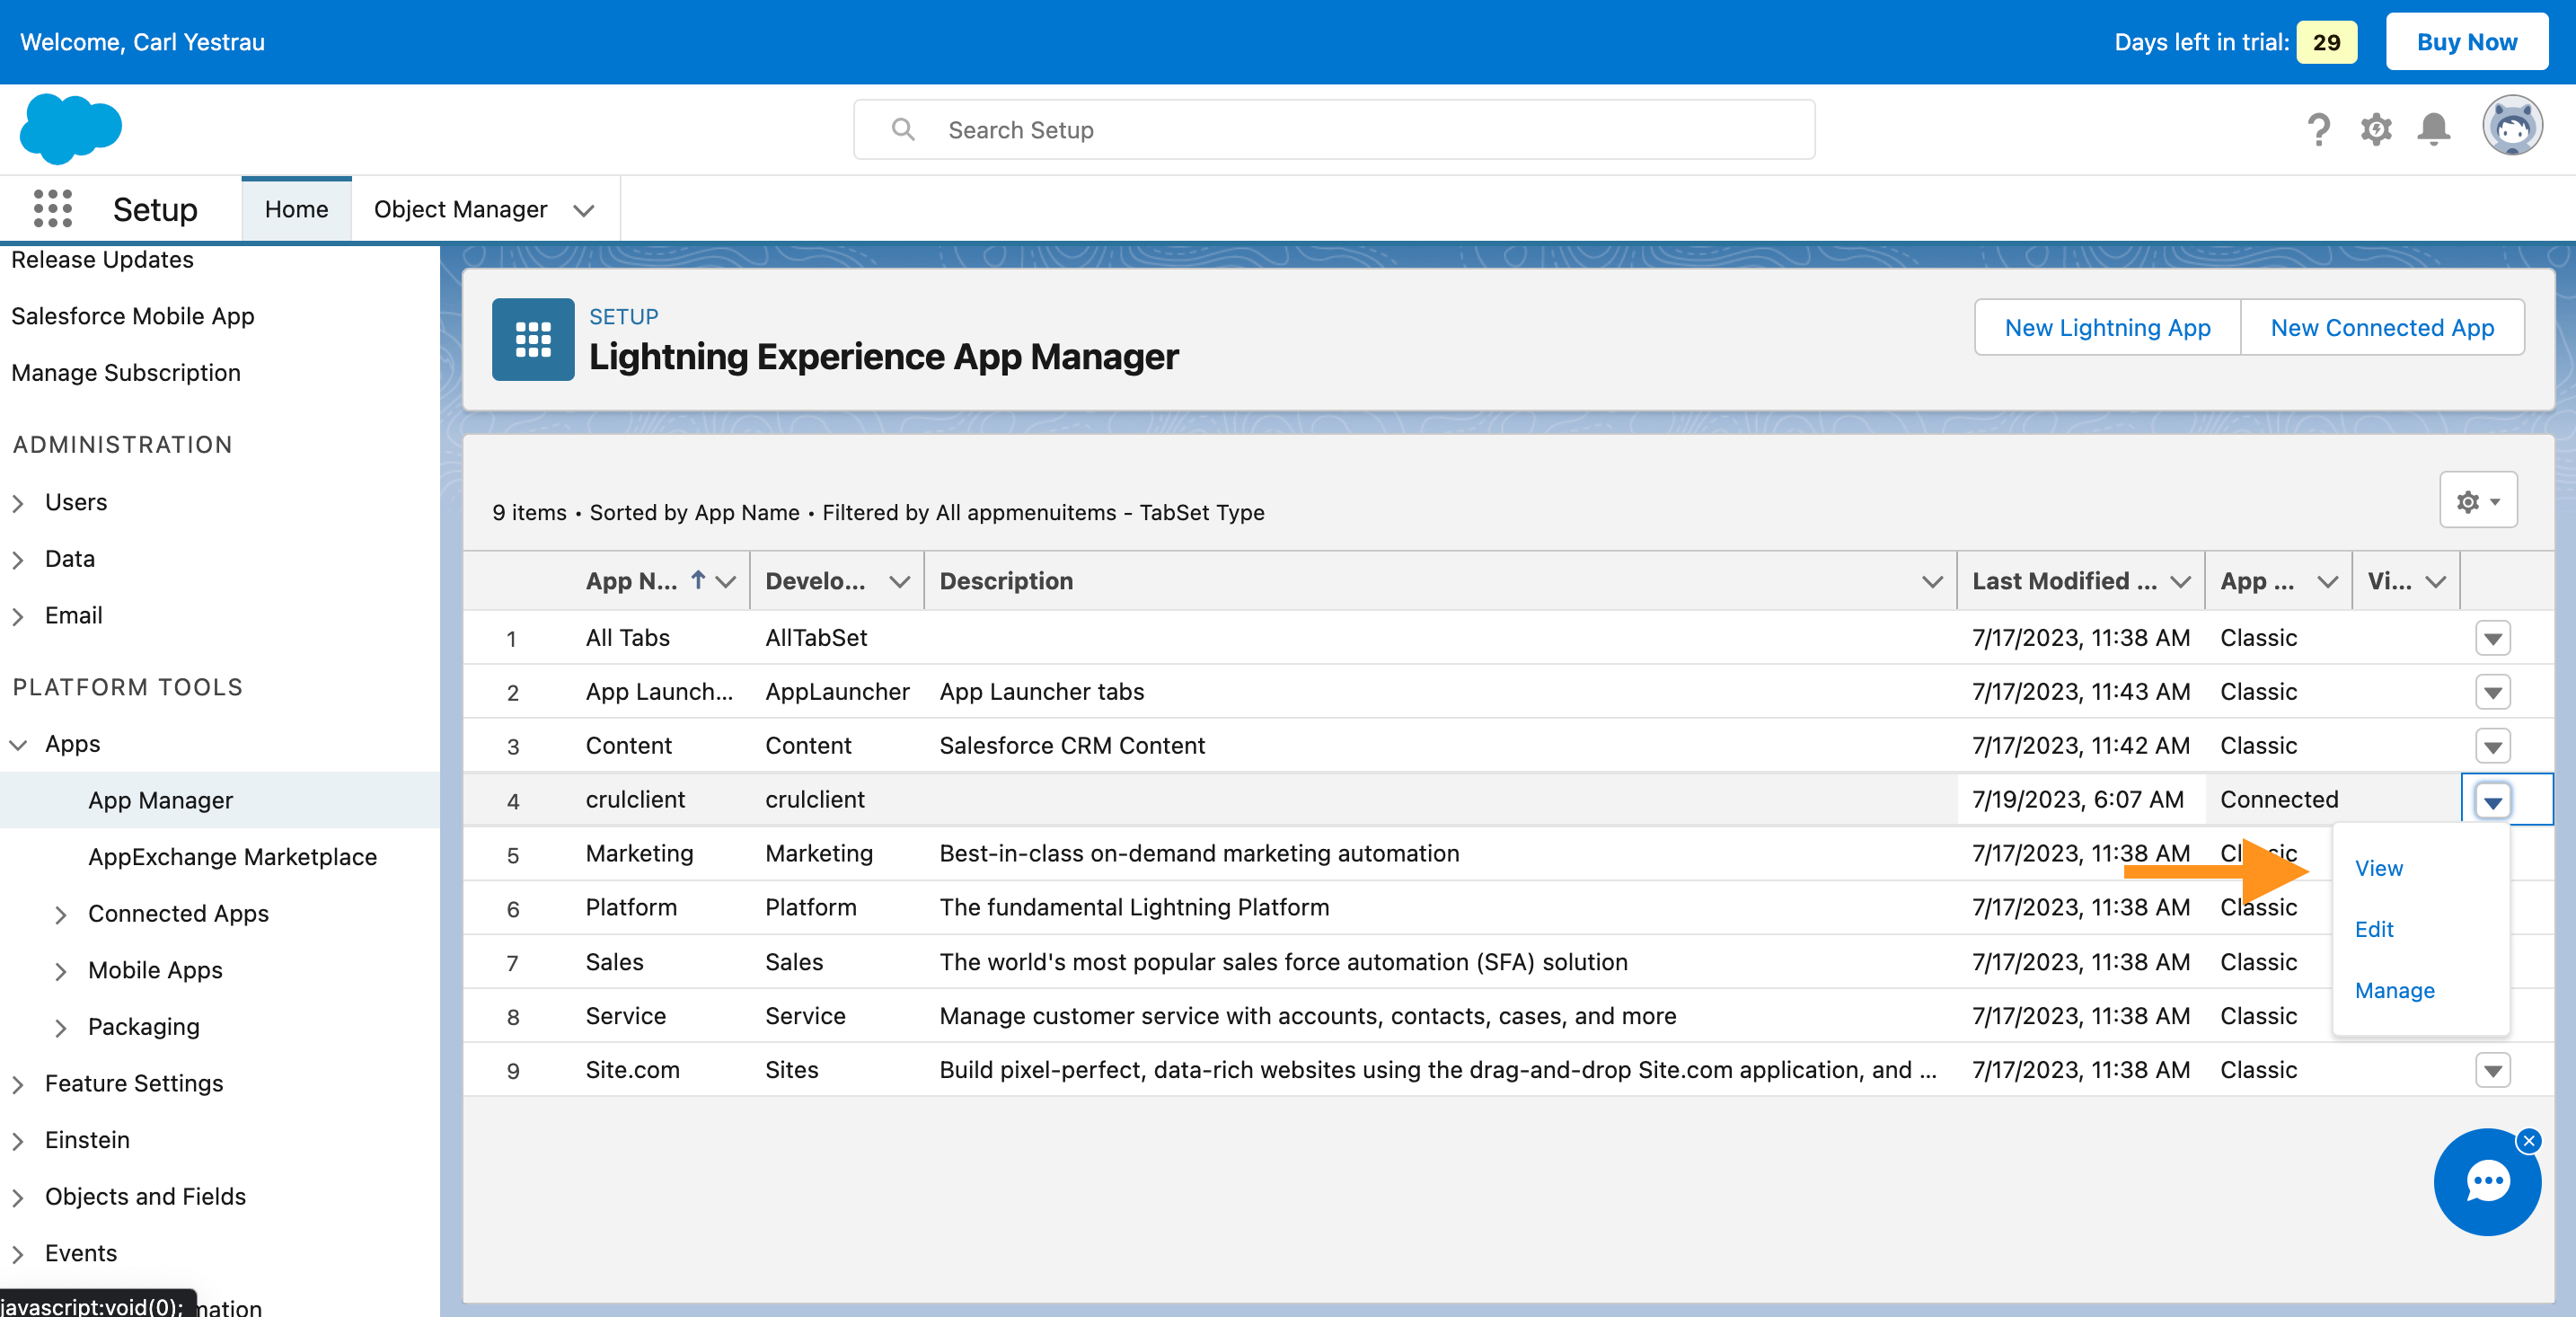The width and height of the screenshot is (2576, 1317).
Task: Click 'Salesforce CRM Content' description cell
Action: [x=1072, y=746]
